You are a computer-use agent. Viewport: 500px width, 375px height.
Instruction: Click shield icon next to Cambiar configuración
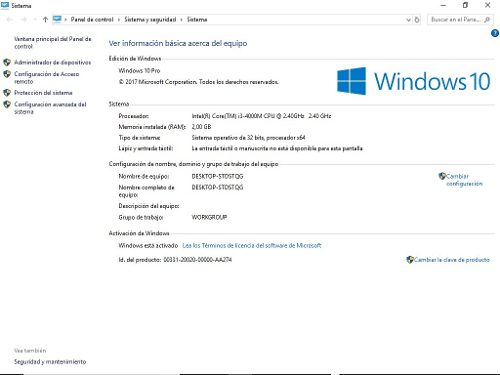pyautogui.click(x=442, y=176)
